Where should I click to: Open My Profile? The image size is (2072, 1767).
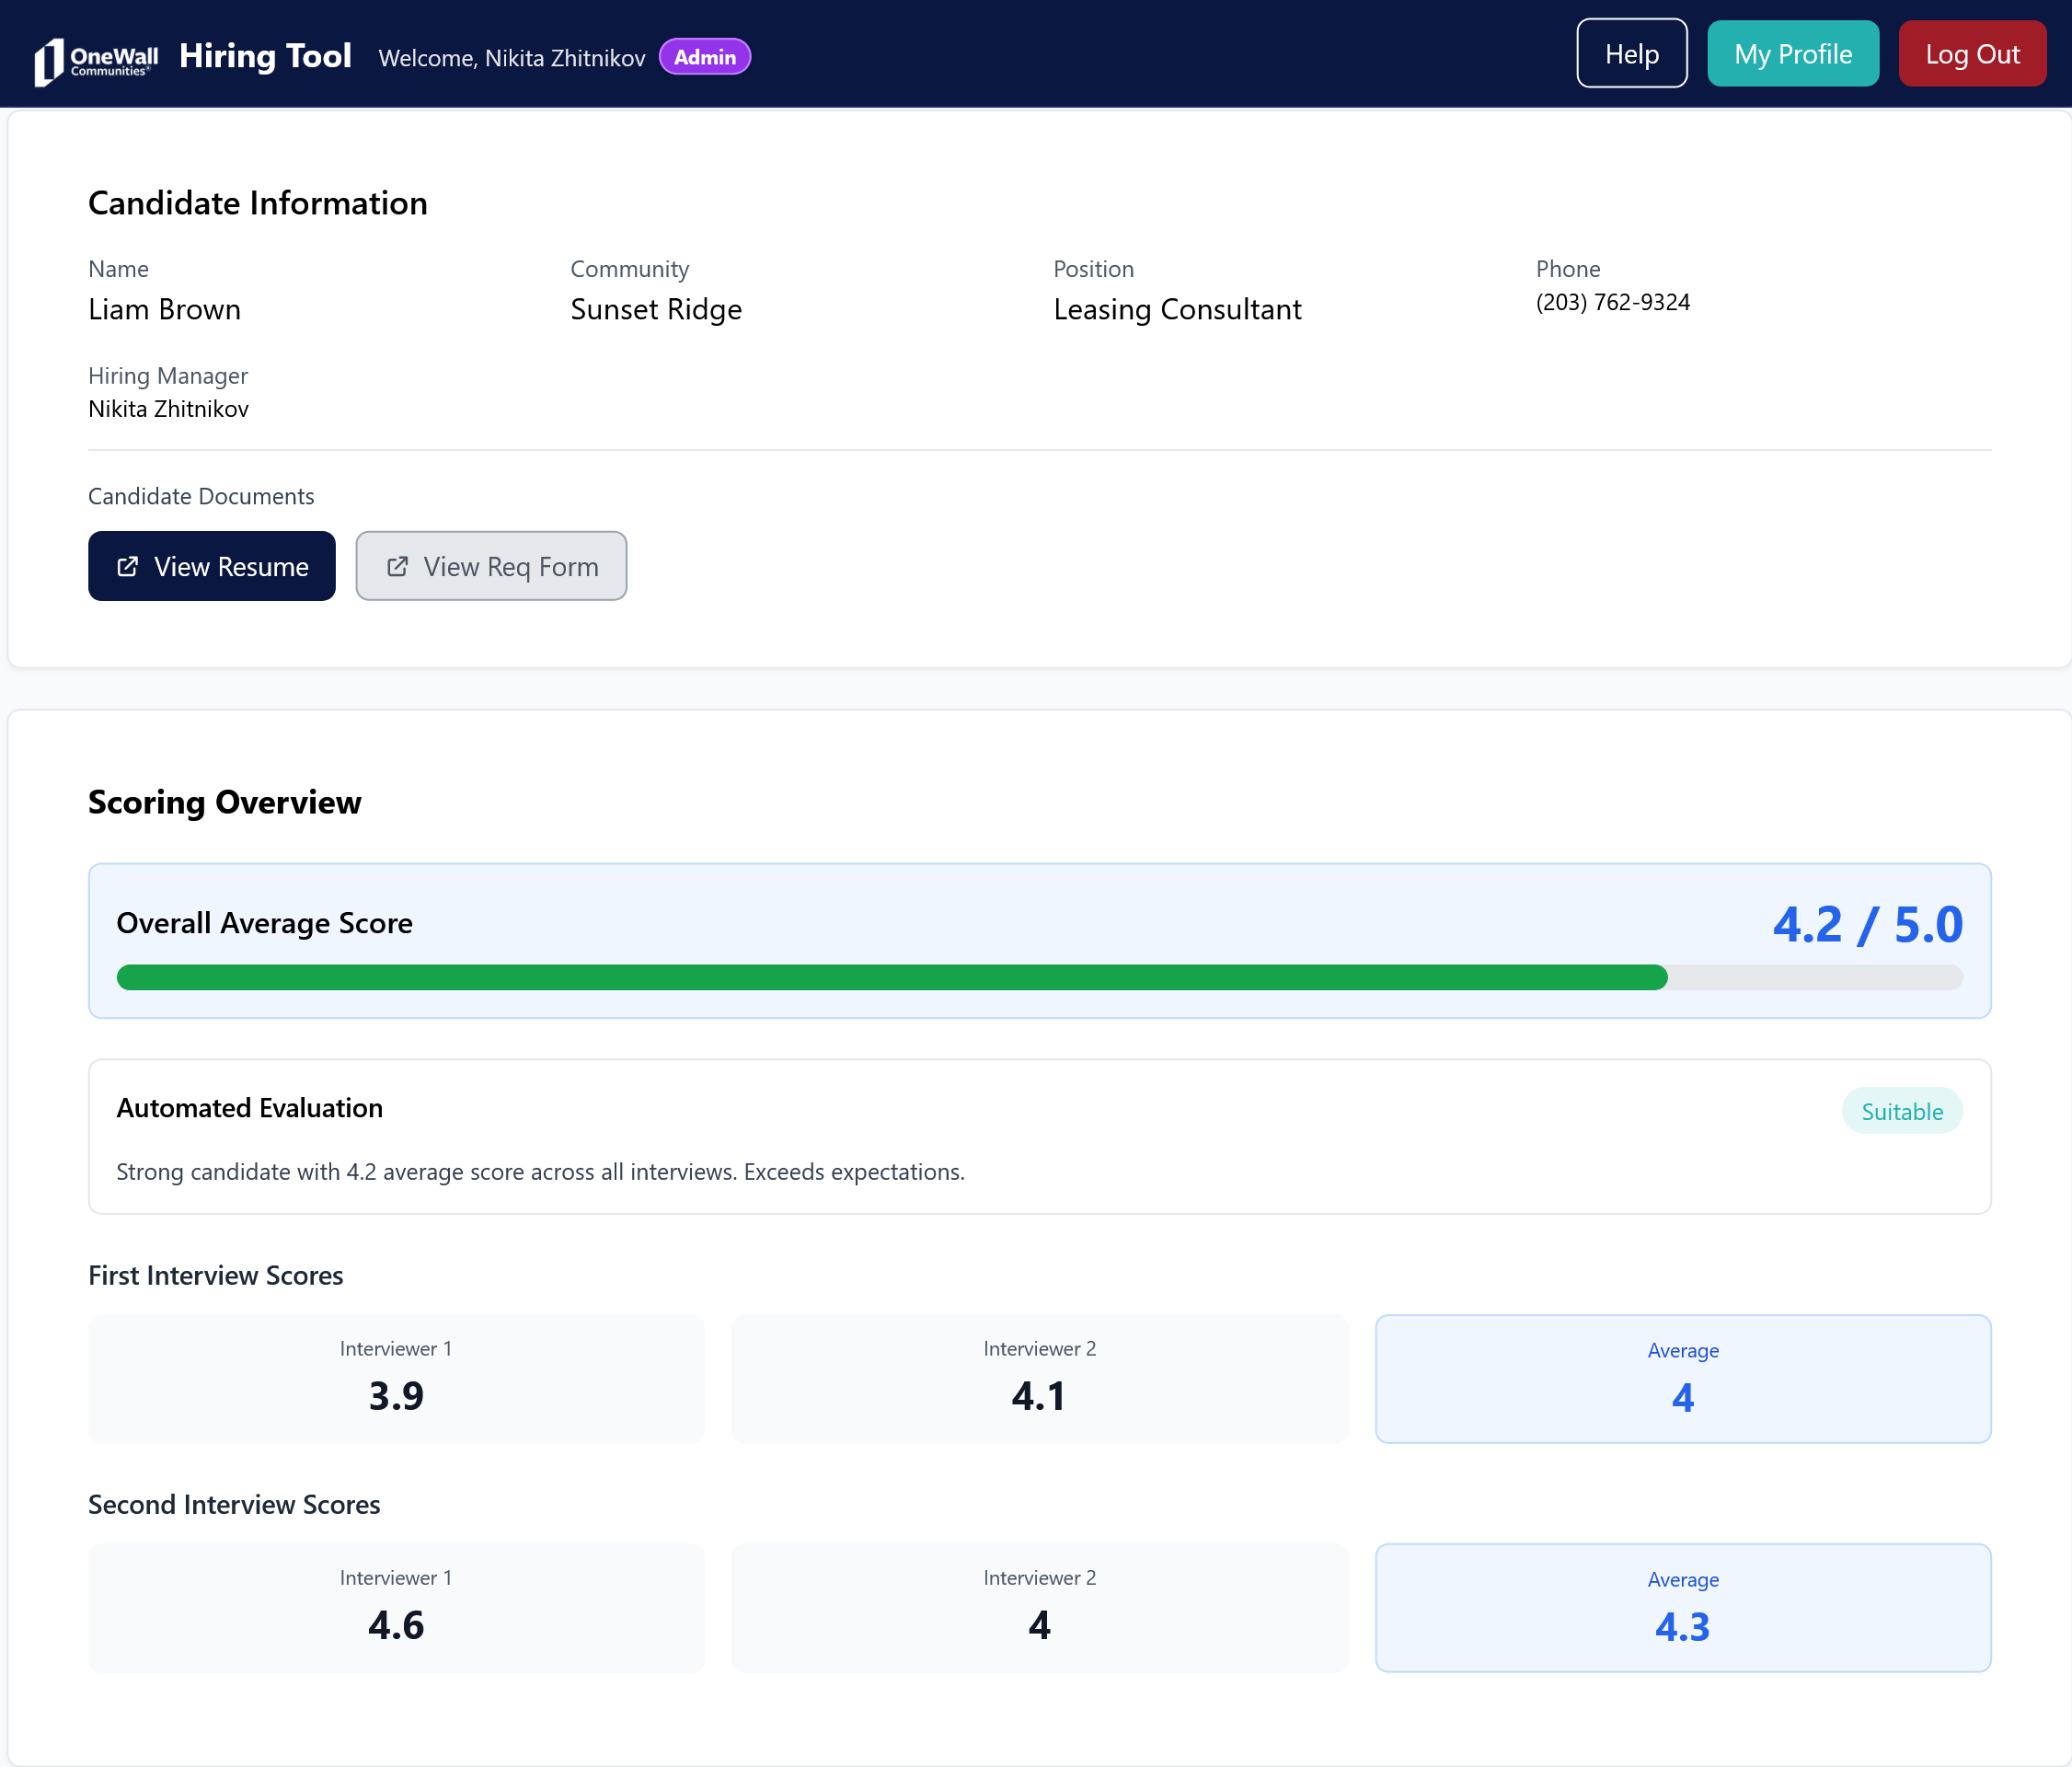[1792, 54]
